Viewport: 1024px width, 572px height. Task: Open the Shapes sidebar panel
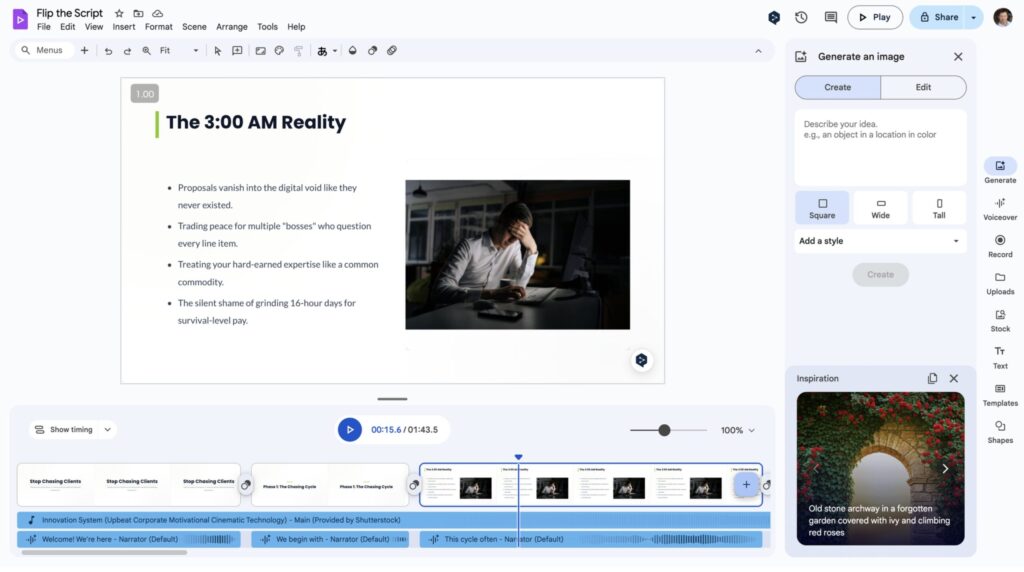[1000, 430]
